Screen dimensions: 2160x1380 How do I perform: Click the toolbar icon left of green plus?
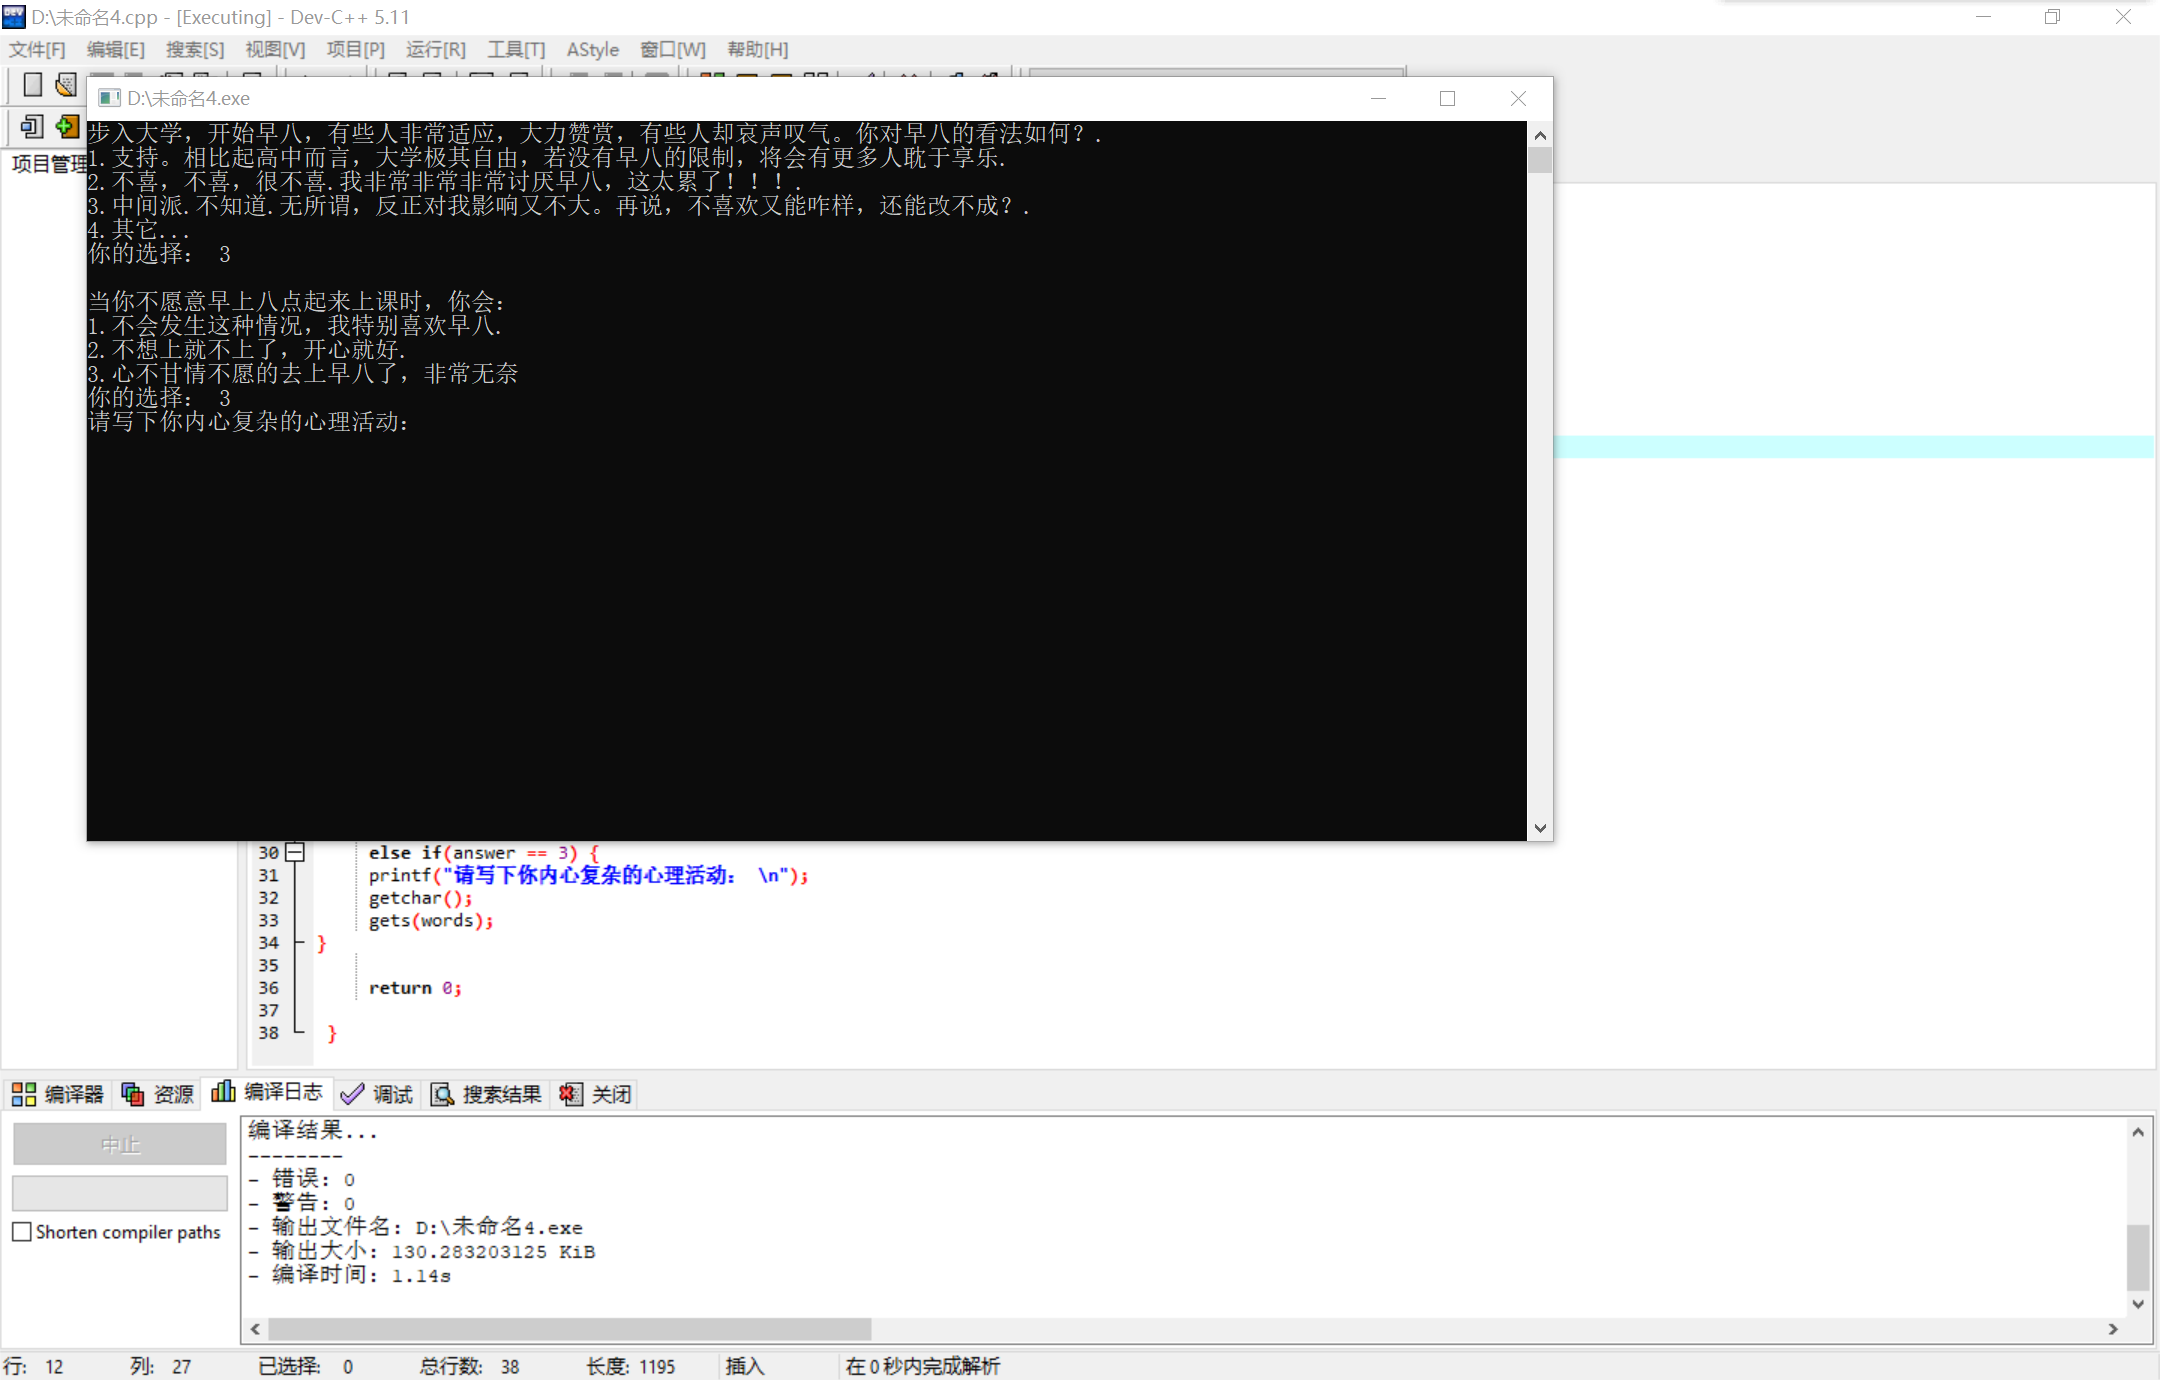[x=32, y=127]
